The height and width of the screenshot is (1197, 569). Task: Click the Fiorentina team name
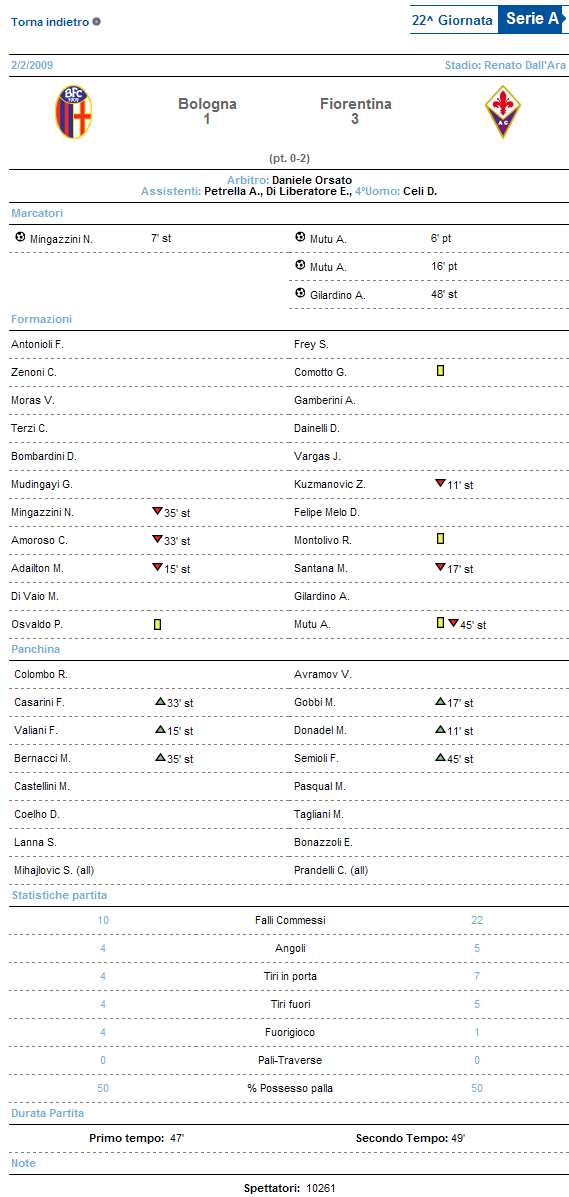coord(355,104)
